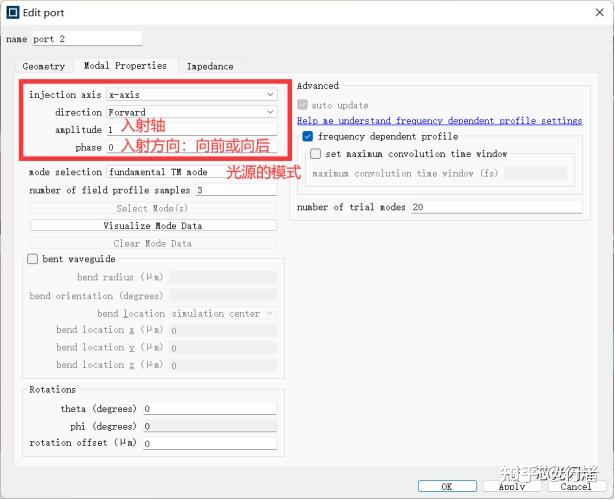Open the mode selection dropdown
This screenshot has width=615, height=500.
[x=192, y=172]
